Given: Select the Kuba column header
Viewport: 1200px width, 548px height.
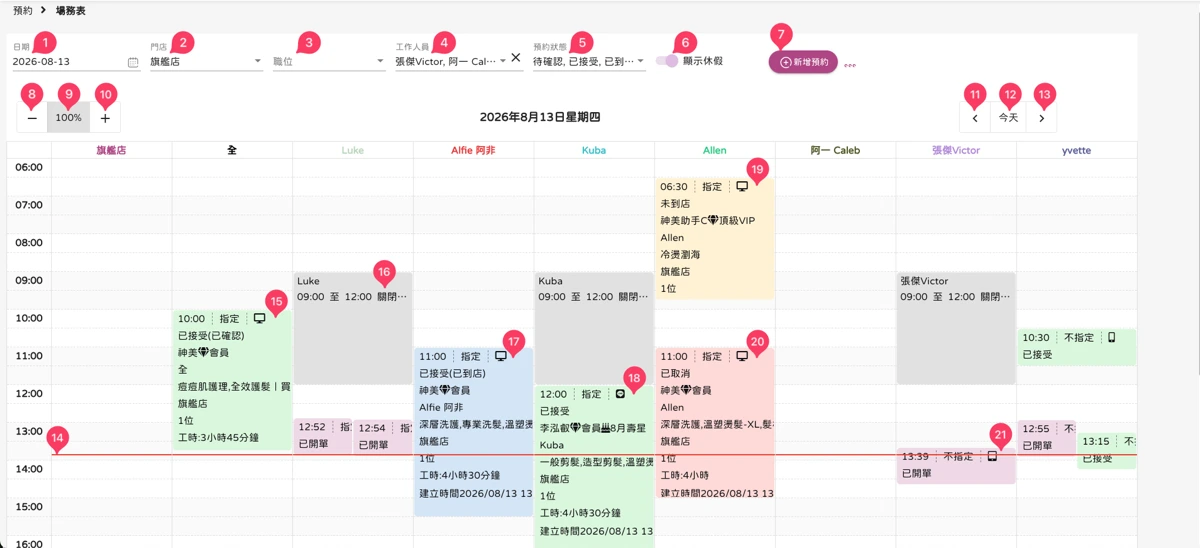Looking at the screenshot, I should click(x=594, y=150).
